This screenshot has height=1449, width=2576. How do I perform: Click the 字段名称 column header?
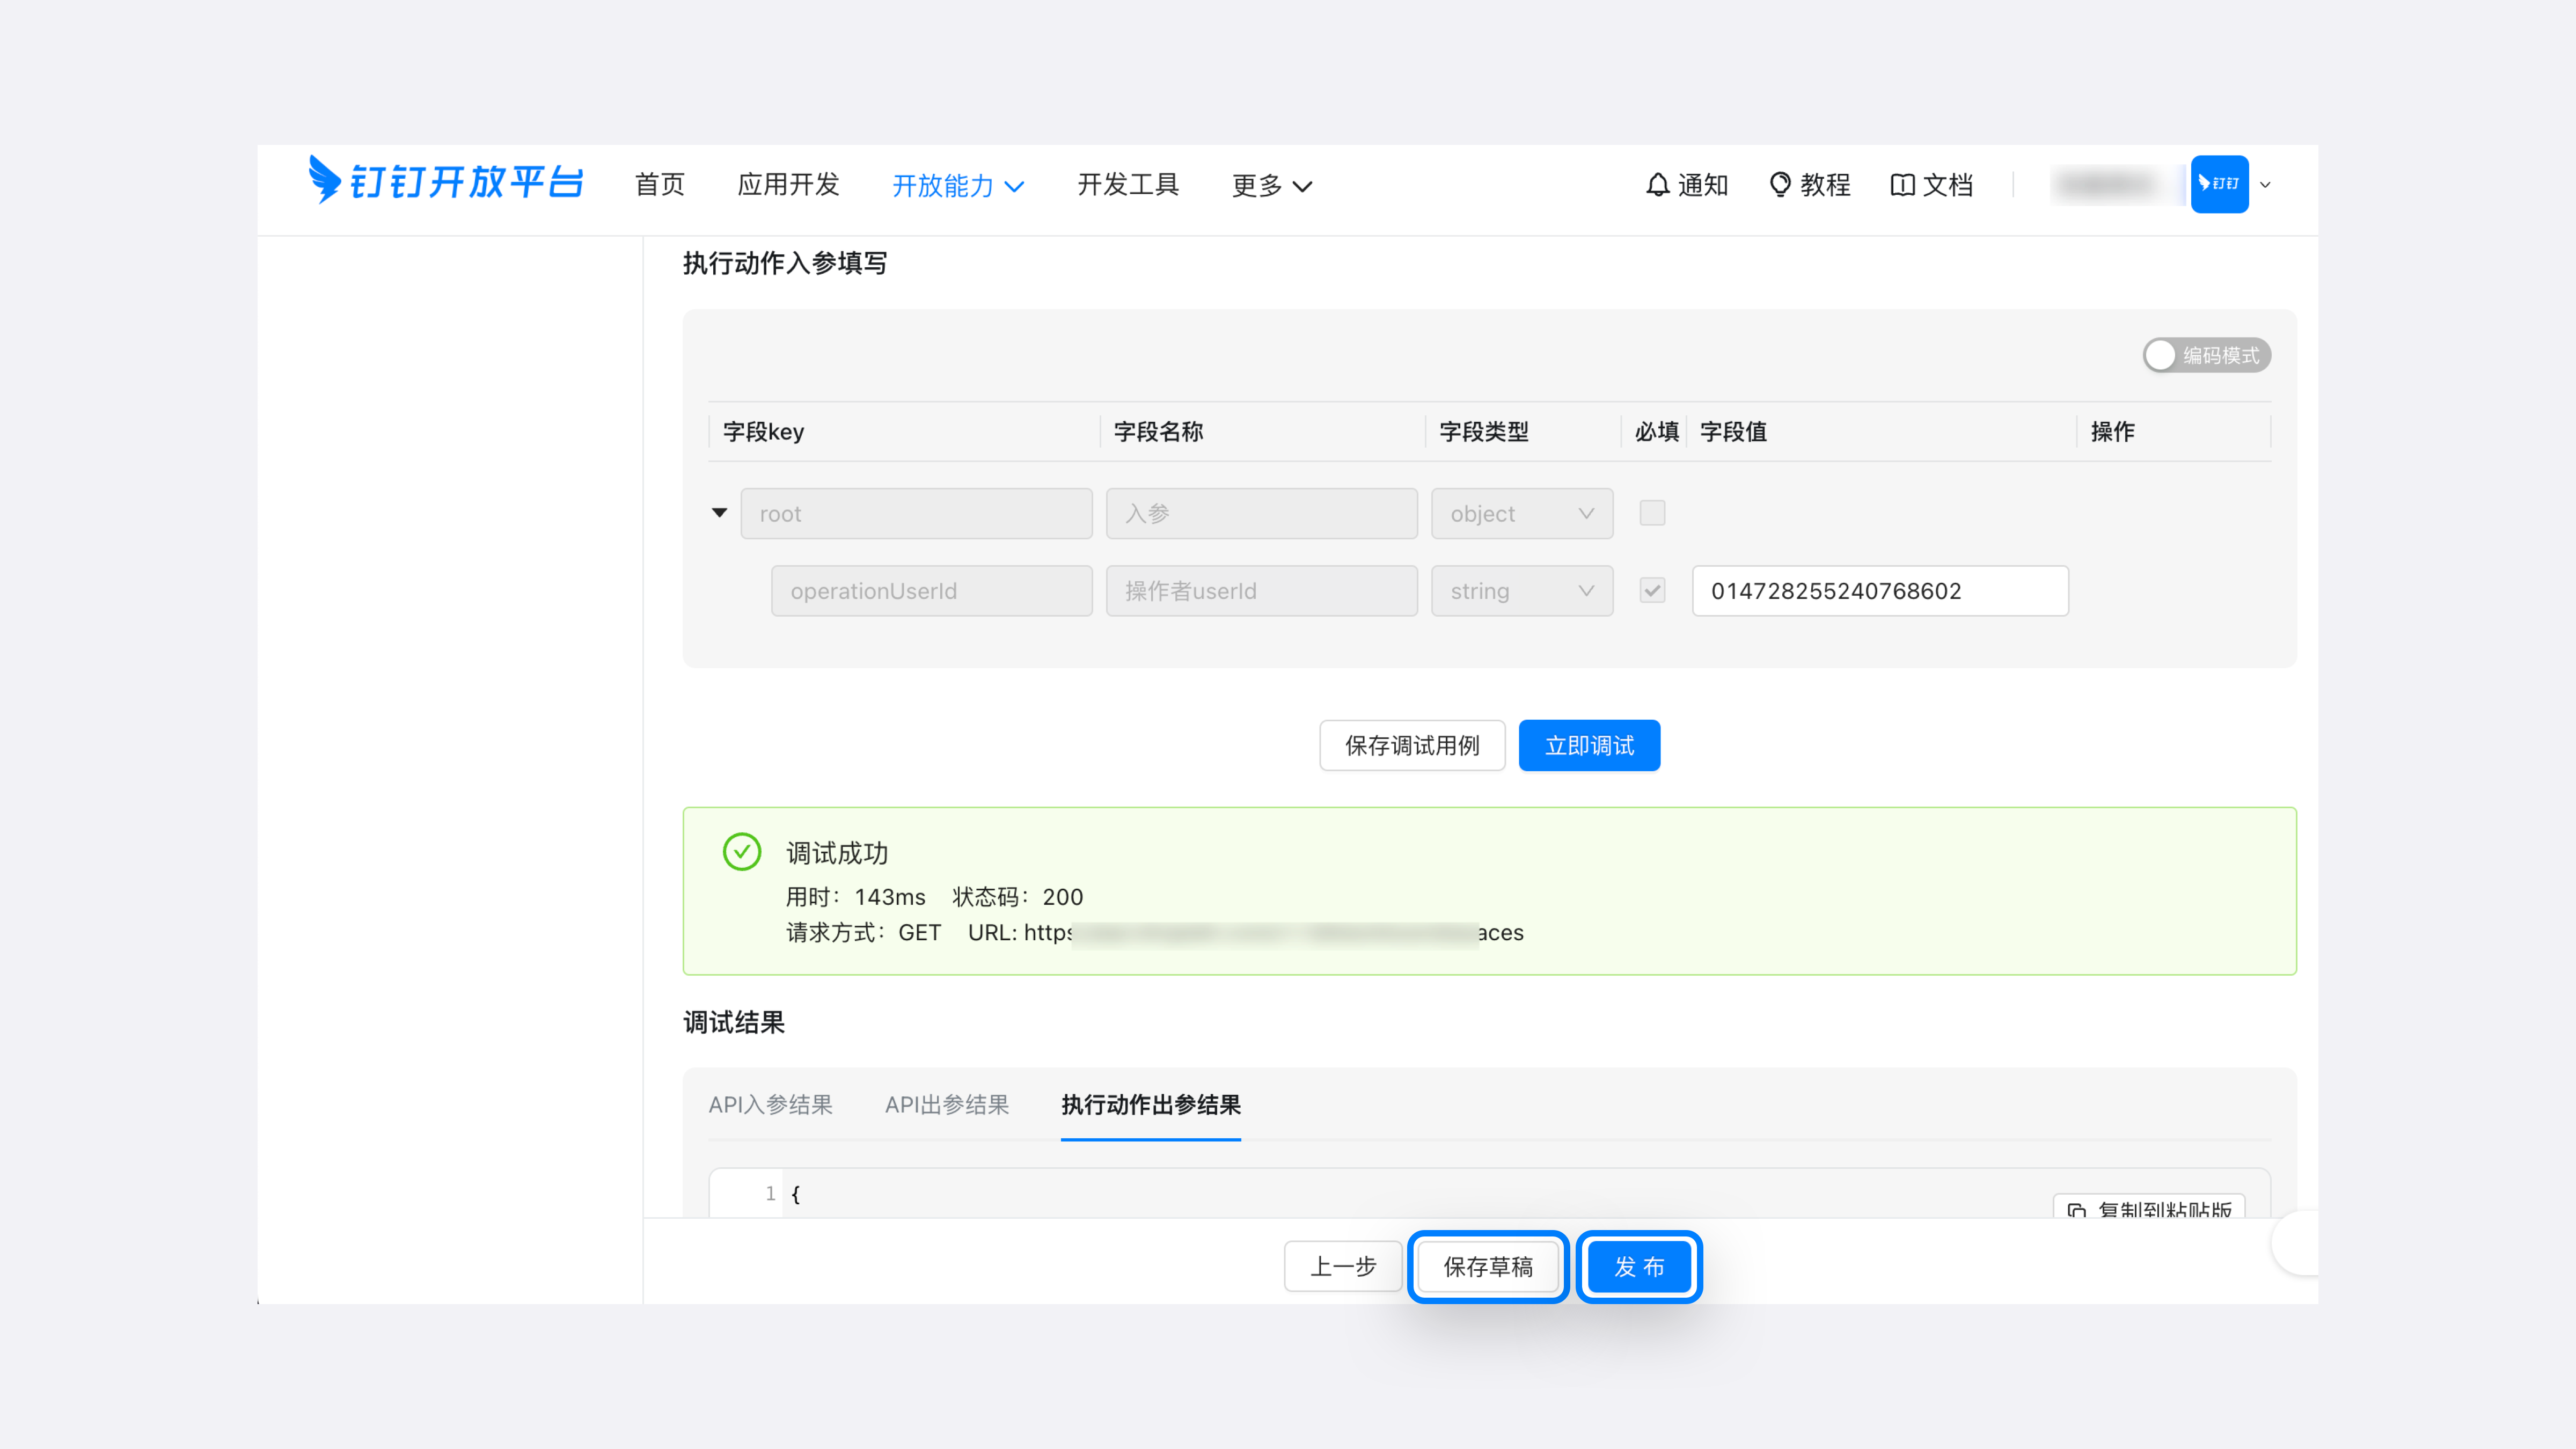click(x=1158, y=431)
